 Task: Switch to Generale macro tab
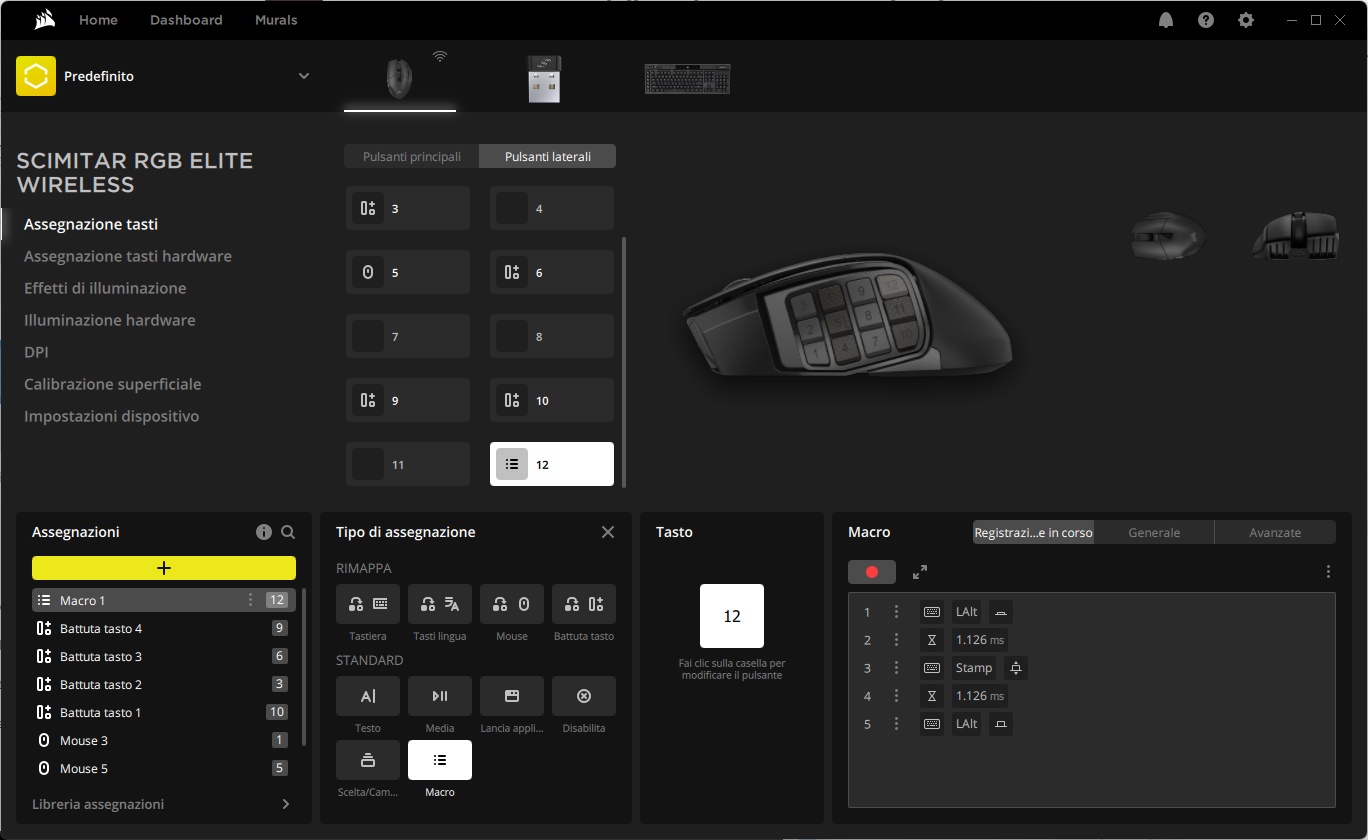pos(1154,532)
